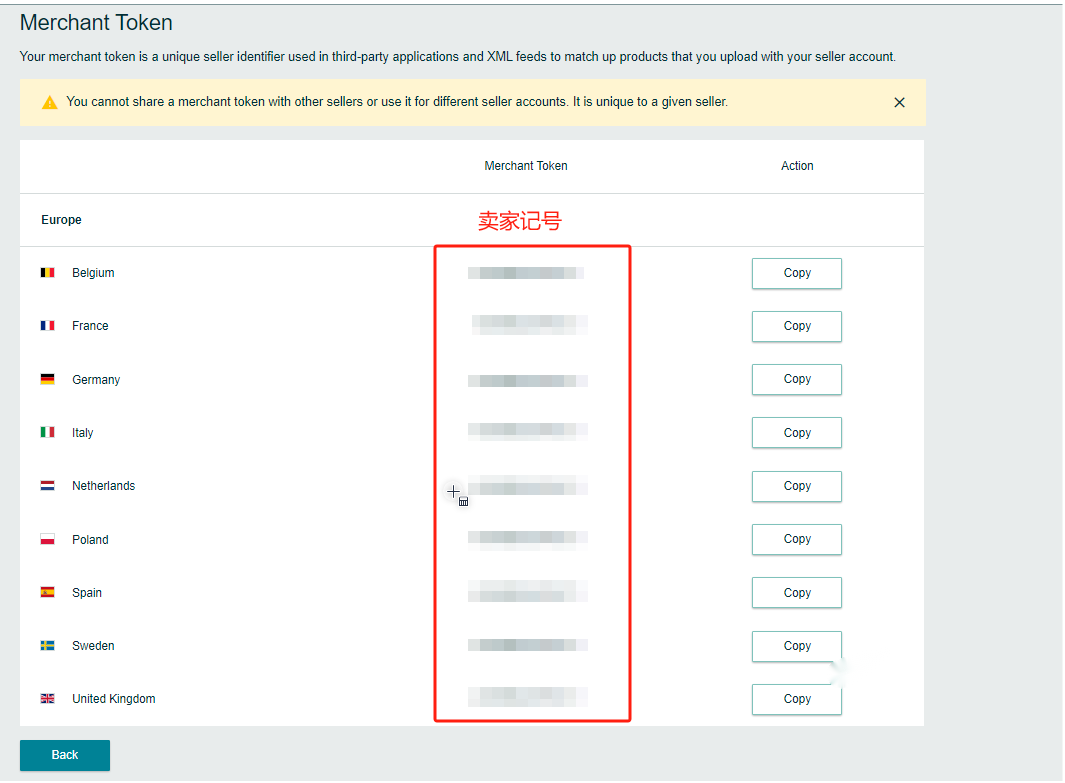Screen dimensions: 1065x783
Task: Copy the Spain merchant token
Action: click(x=796, y=593)
